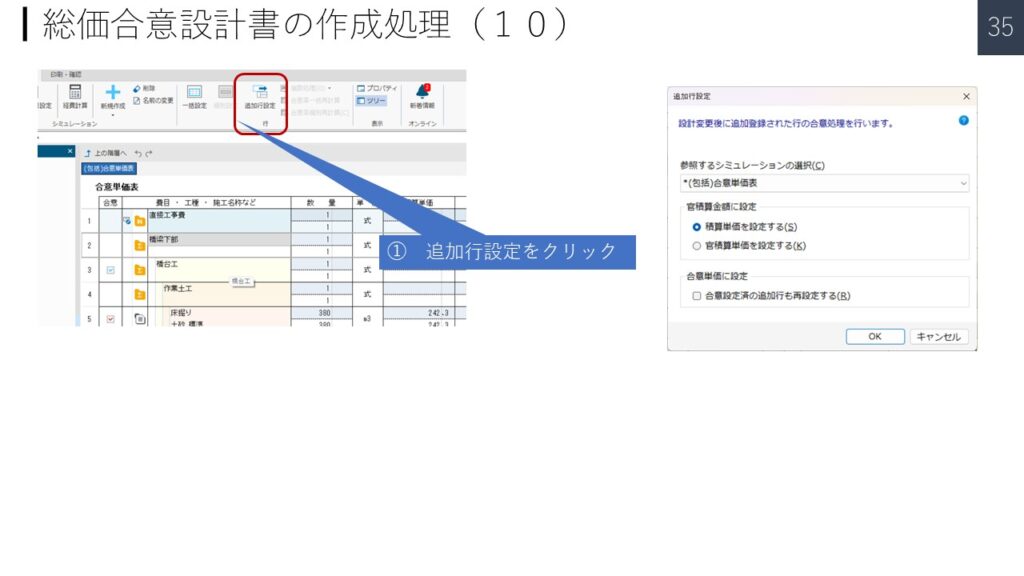Select 積算単価を設定する radio option
Viewport: 1024px width, 576px height.
[697, 227]
